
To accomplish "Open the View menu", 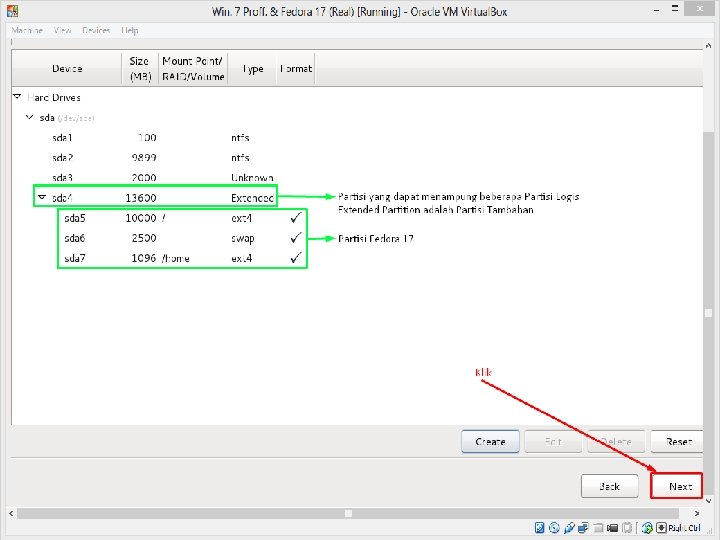I will 62,30.
